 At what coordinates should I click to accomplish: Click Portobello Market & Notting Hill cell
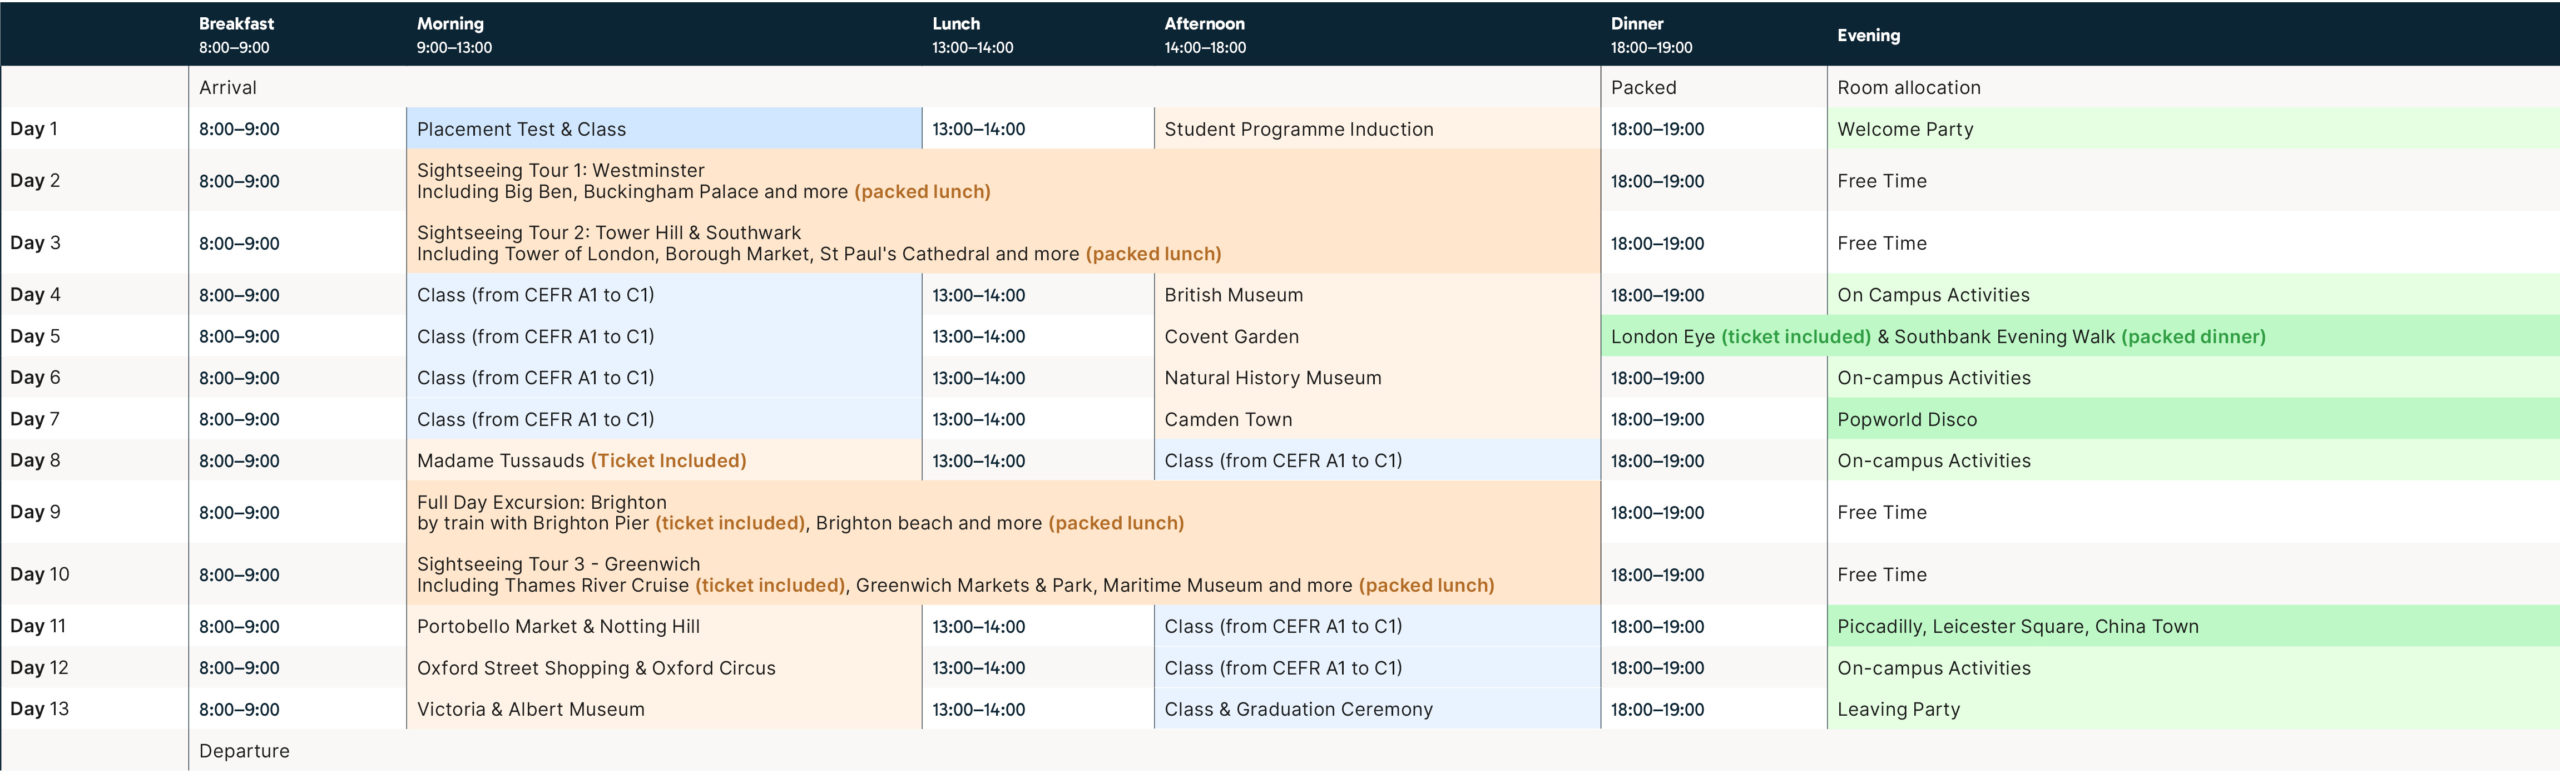[x=558, y=627]
